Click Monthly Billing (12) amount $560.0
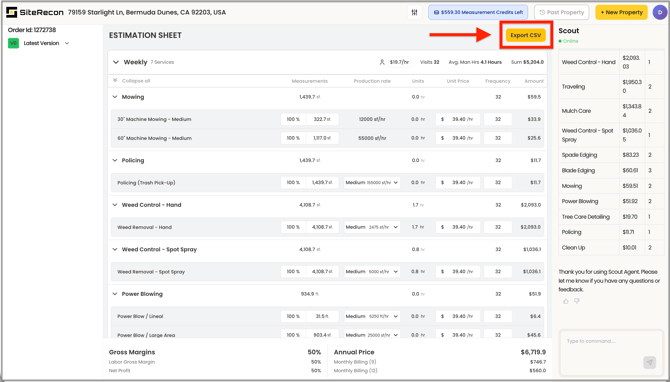This screenshot has height=382, width=670. pos(538,370)
